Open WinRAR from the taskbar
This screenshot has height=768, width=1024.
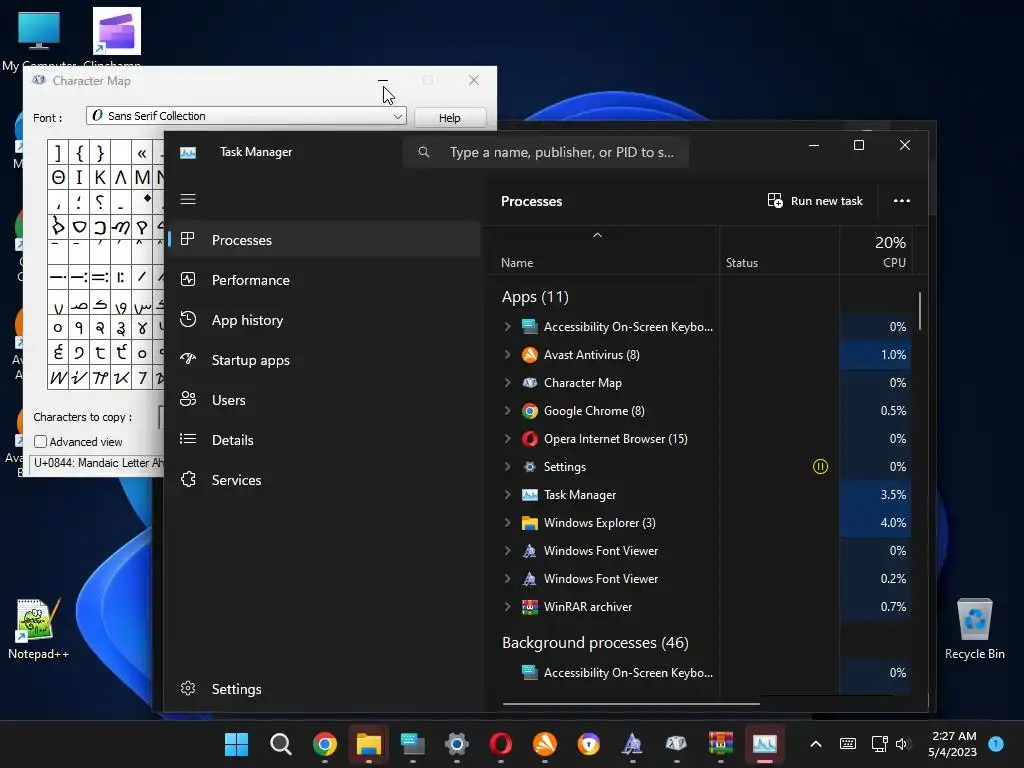(720, 744)
